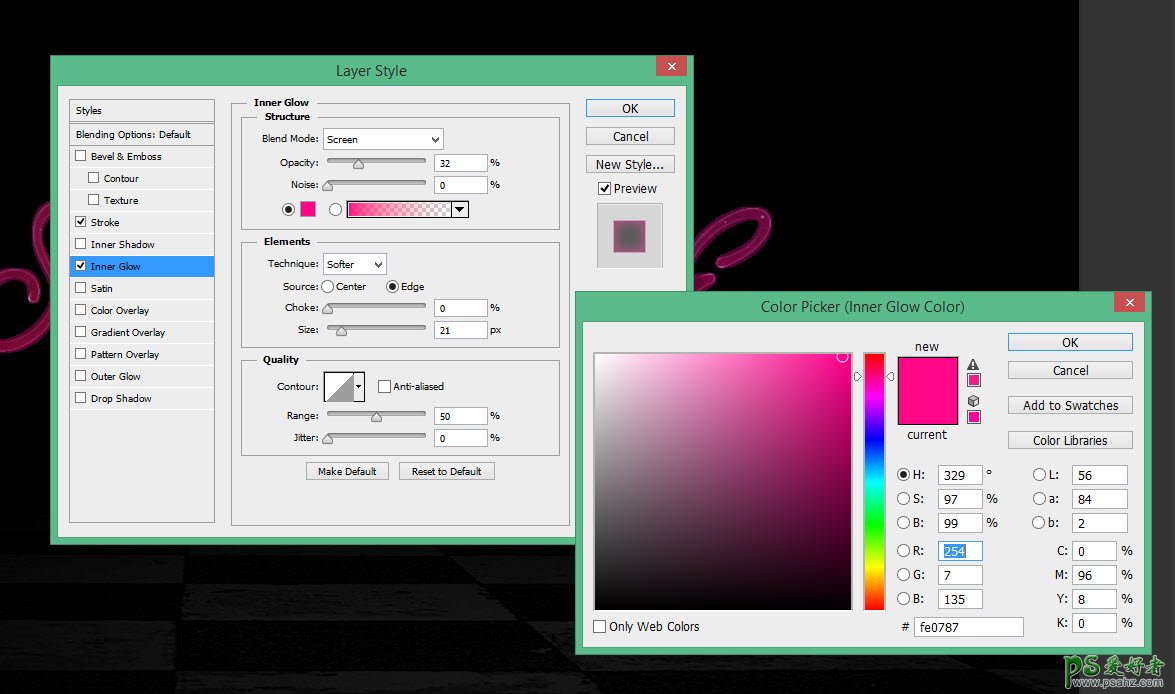
Task: Click Add to Swatches button
Action: tap(1070, 405)
